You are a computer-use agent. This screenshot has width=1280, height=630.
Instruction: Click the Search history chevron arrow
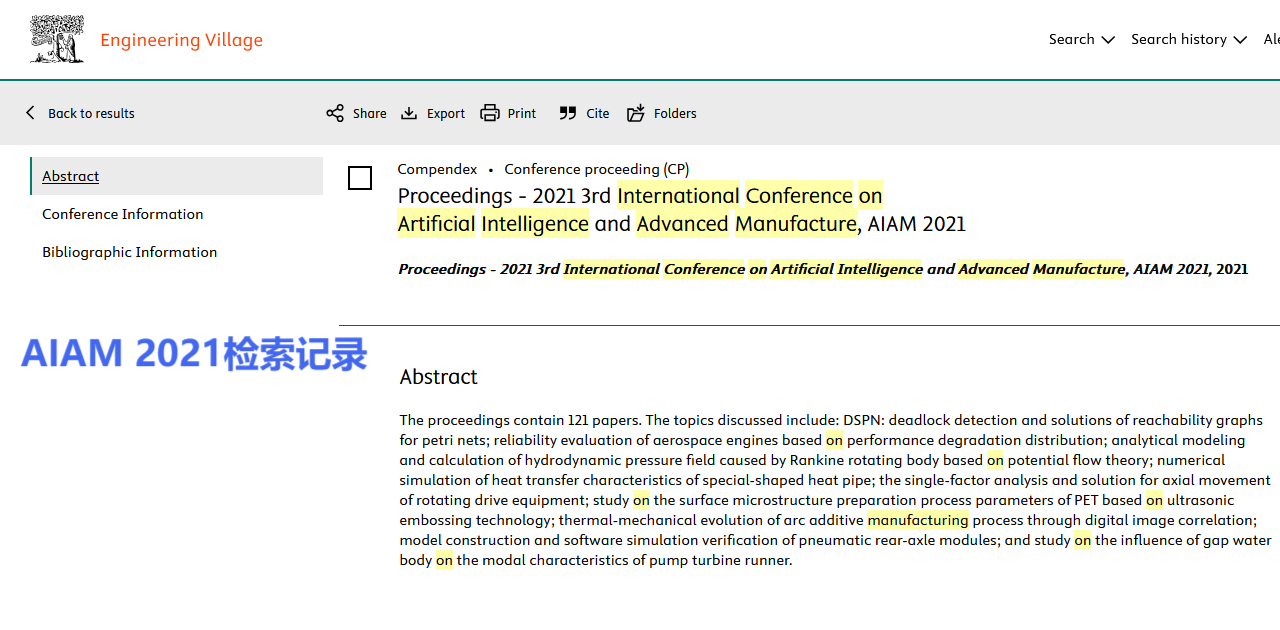pos(1240,40)
